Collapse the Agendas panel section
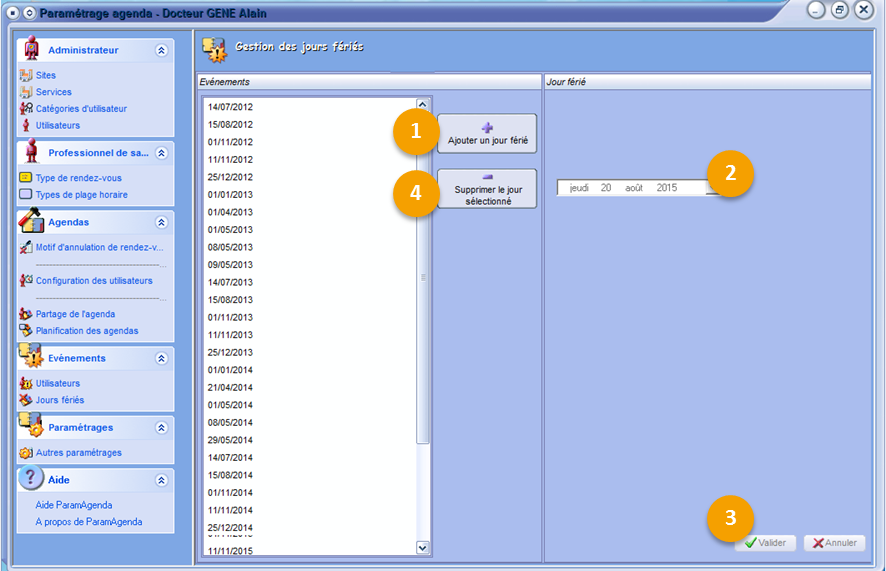Viewport: 886px width, 571px height. point(161,223)
